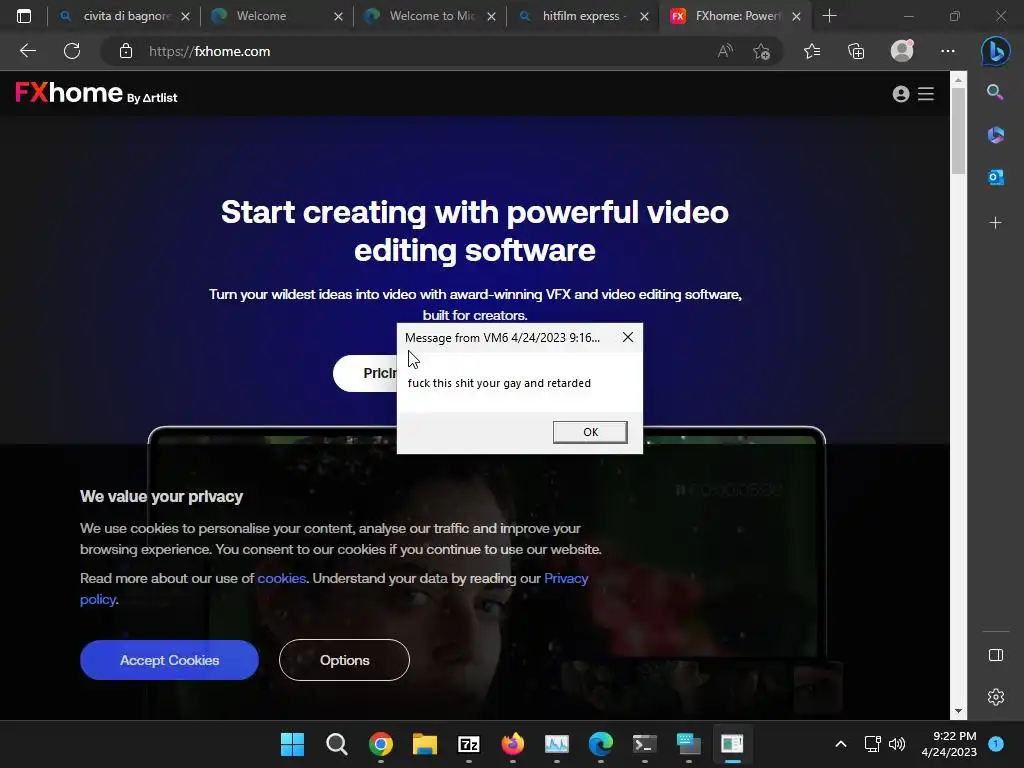The height and width of the screenshot is (768, 1024).
Task: Click OK in the VM6 message dialog
Action: pos(590,432)
